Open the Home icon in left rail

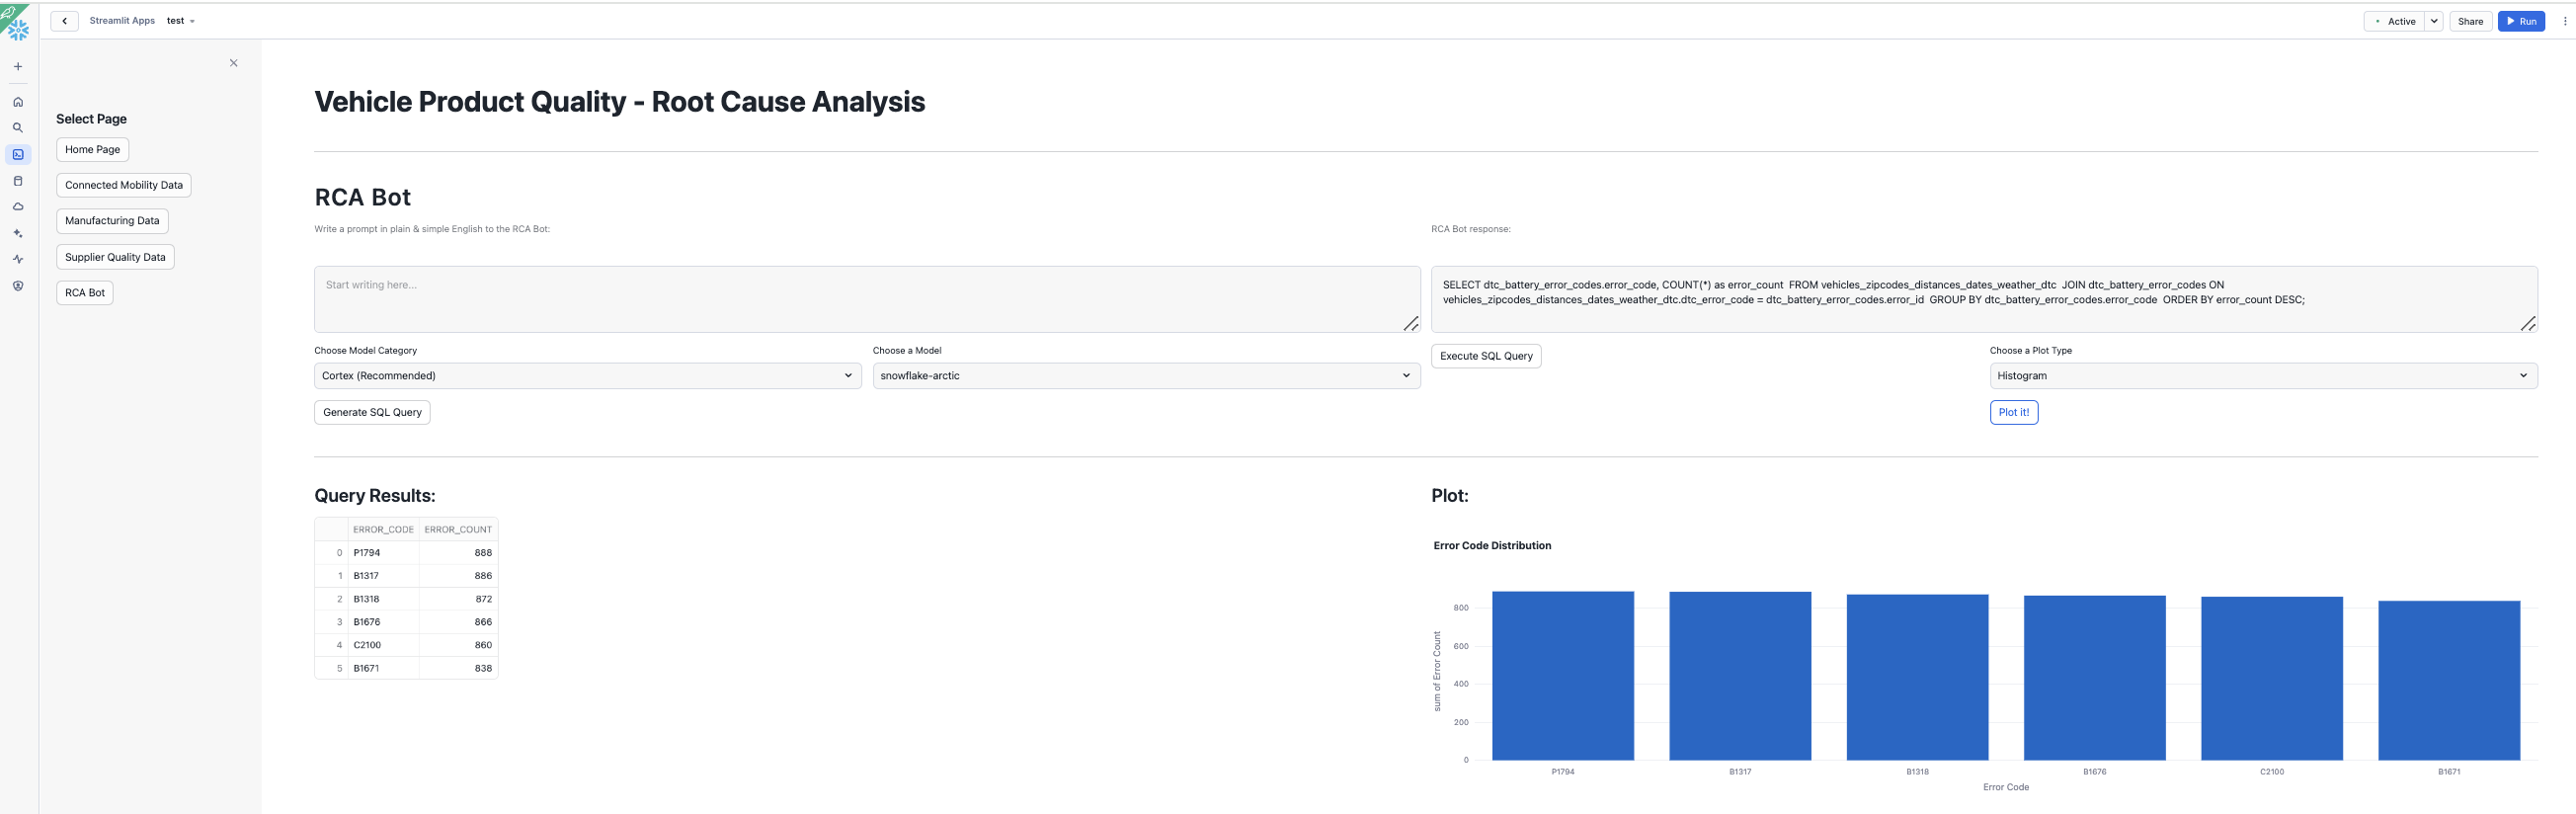coord(18,102)
